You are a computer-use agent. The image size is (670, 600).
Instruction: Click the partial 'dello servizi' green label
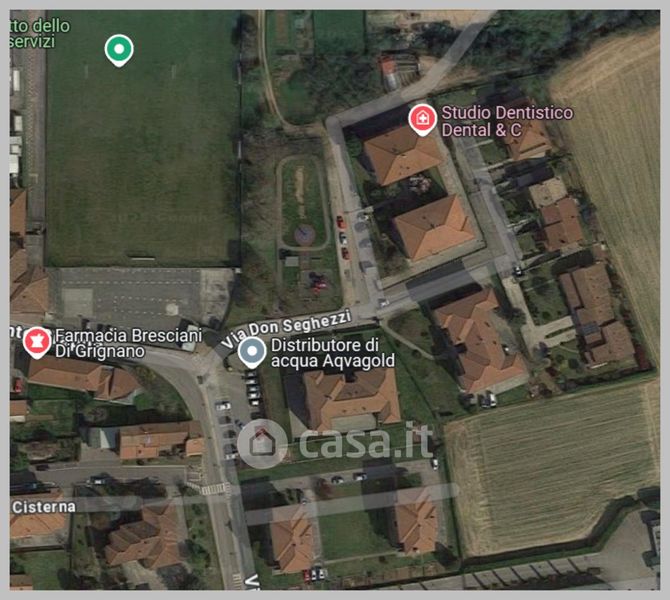click(x=39, y=34)
